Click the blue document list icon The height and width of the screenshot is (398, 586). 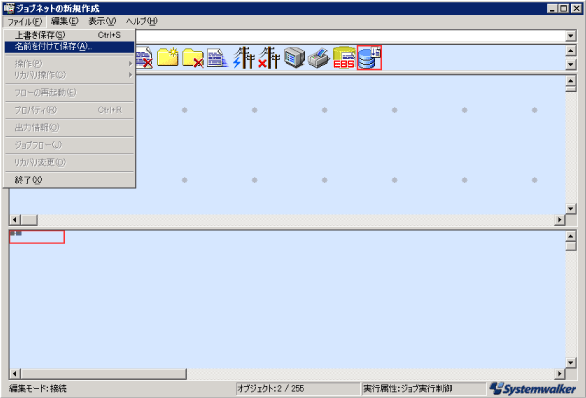pos(218,58)
